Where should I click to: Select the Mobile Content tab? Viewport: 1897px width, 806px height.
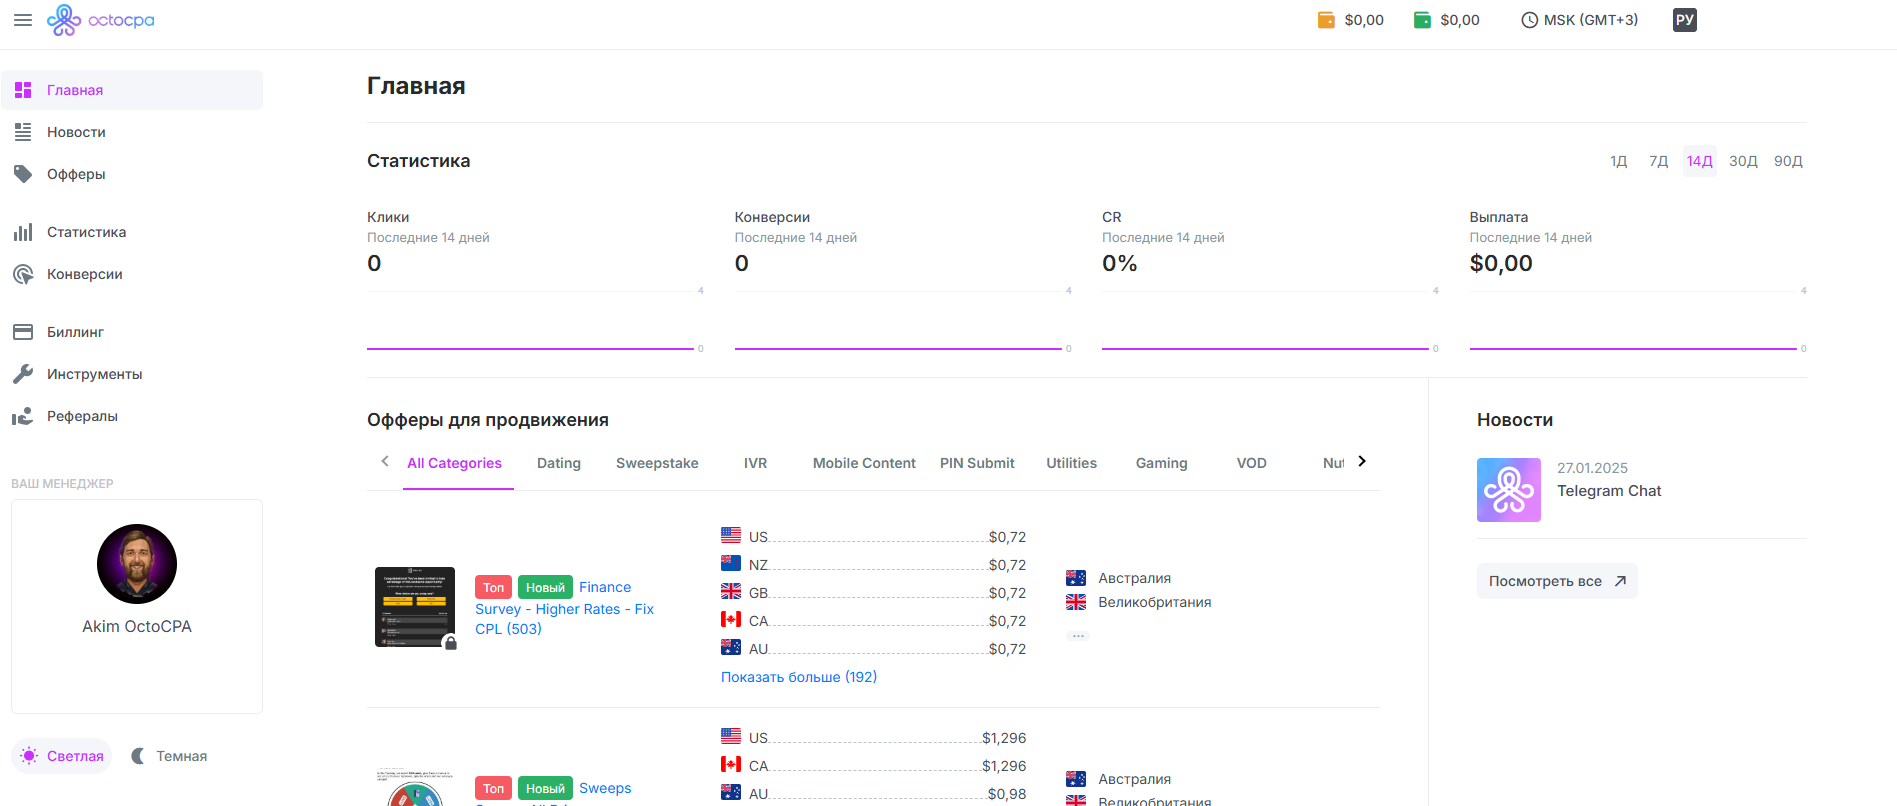864,463
